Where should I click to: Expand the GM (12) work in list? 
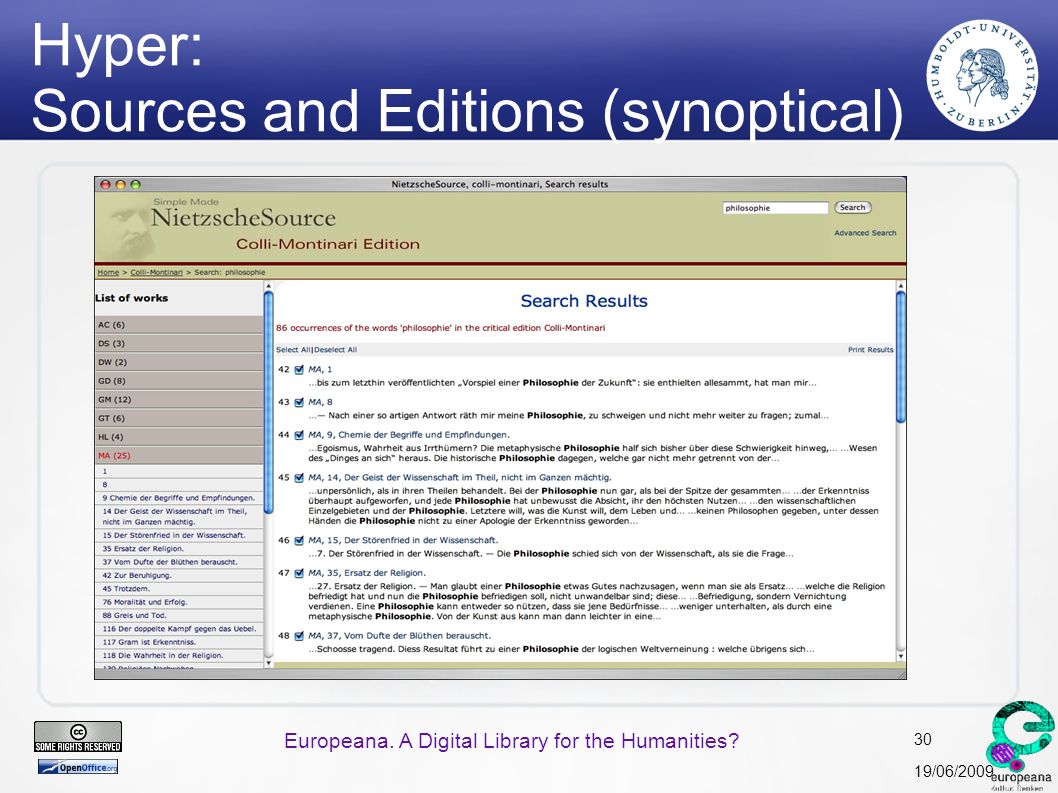179,400
